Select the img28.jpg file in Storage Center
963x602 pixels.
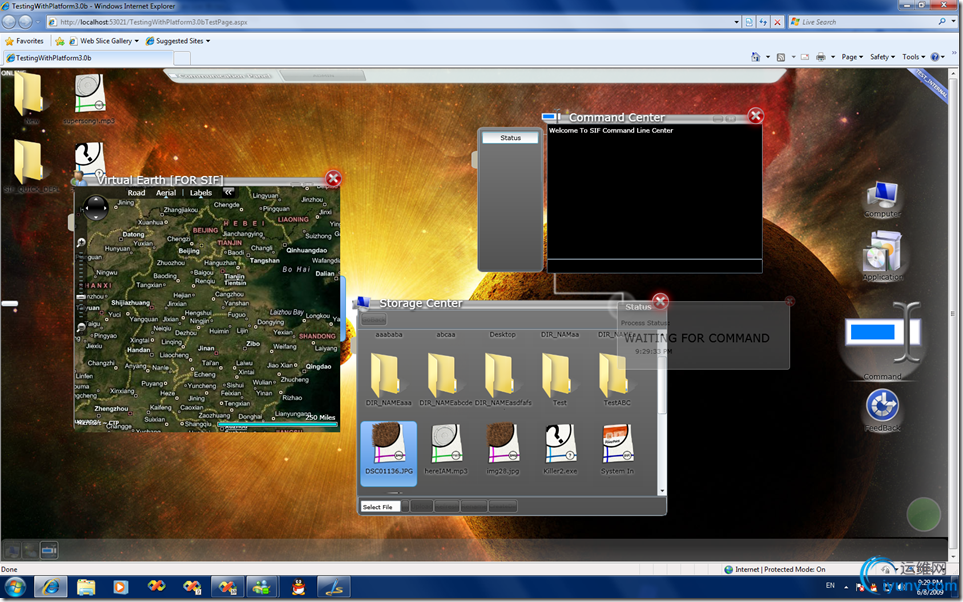(x=503, y=450)
